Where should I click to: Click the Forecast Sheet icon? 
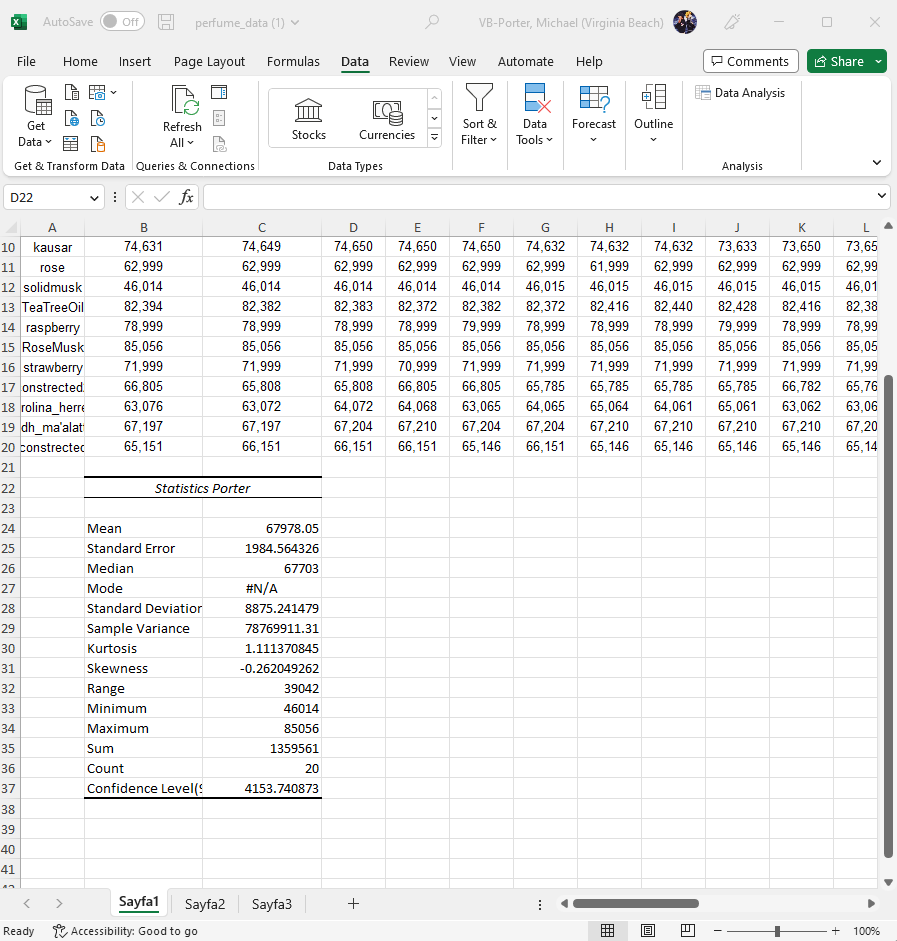(594, 118)
